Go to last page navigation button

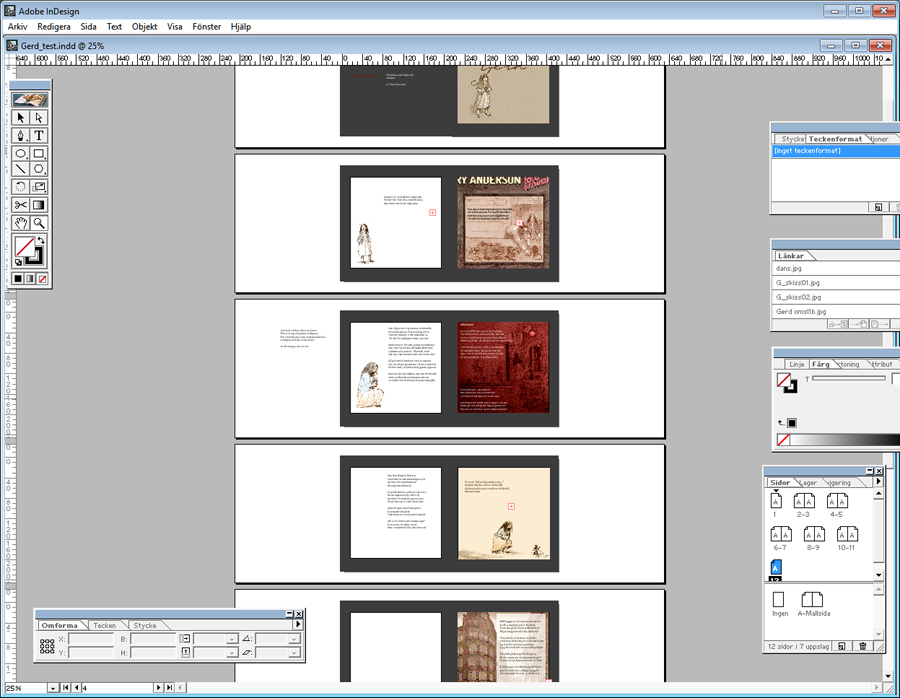(169, 688)
